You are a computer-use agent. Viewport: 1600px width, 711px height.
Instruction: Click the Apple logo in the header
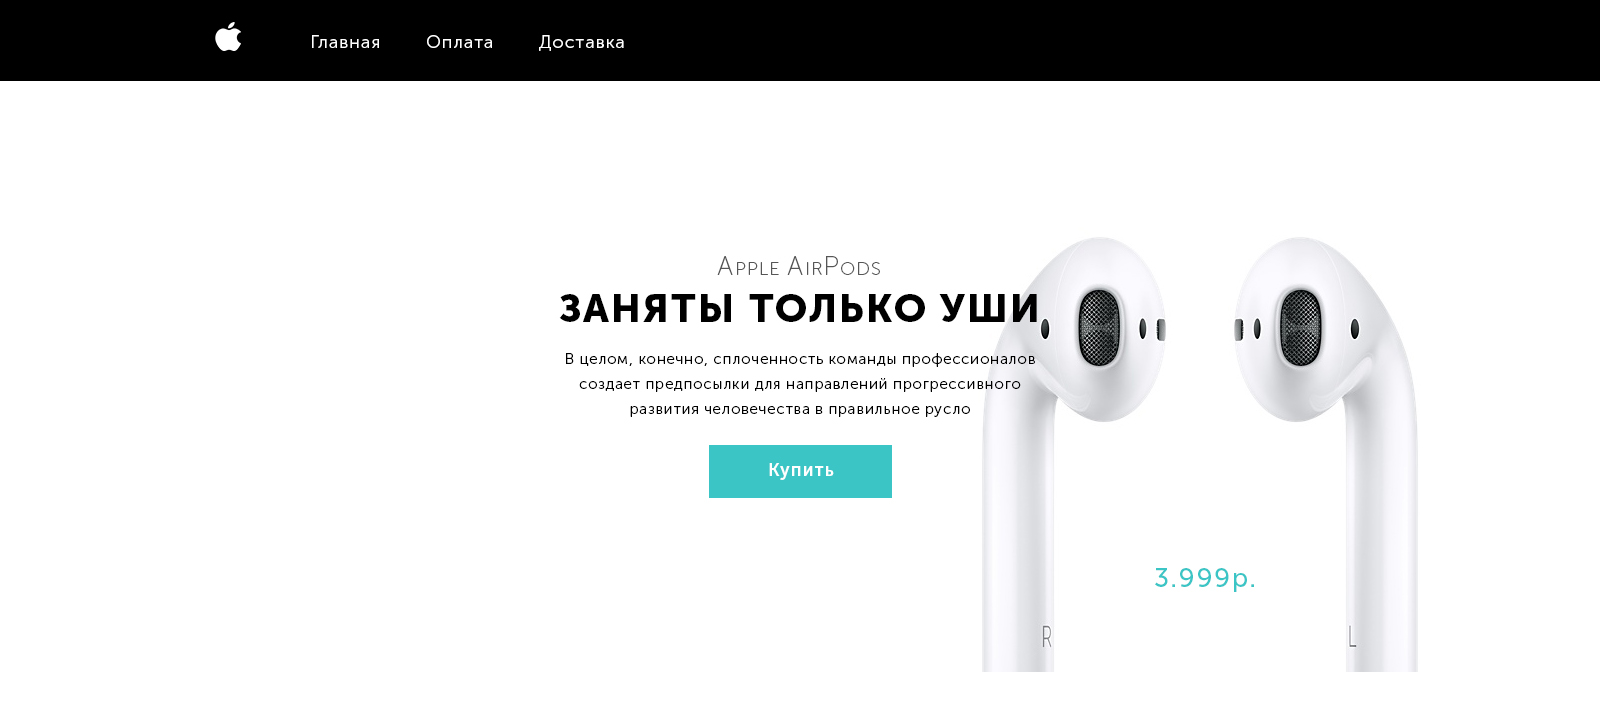coord(228,37)
